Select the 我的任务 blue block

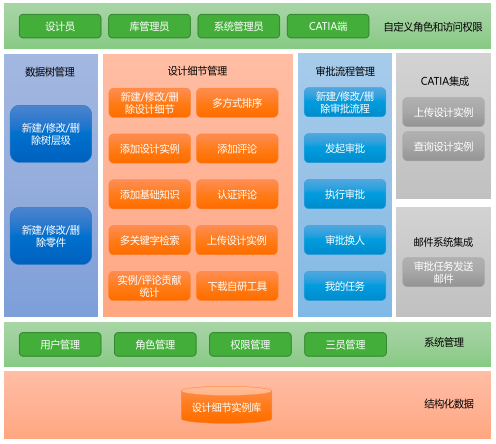click(x=345, y=286)
